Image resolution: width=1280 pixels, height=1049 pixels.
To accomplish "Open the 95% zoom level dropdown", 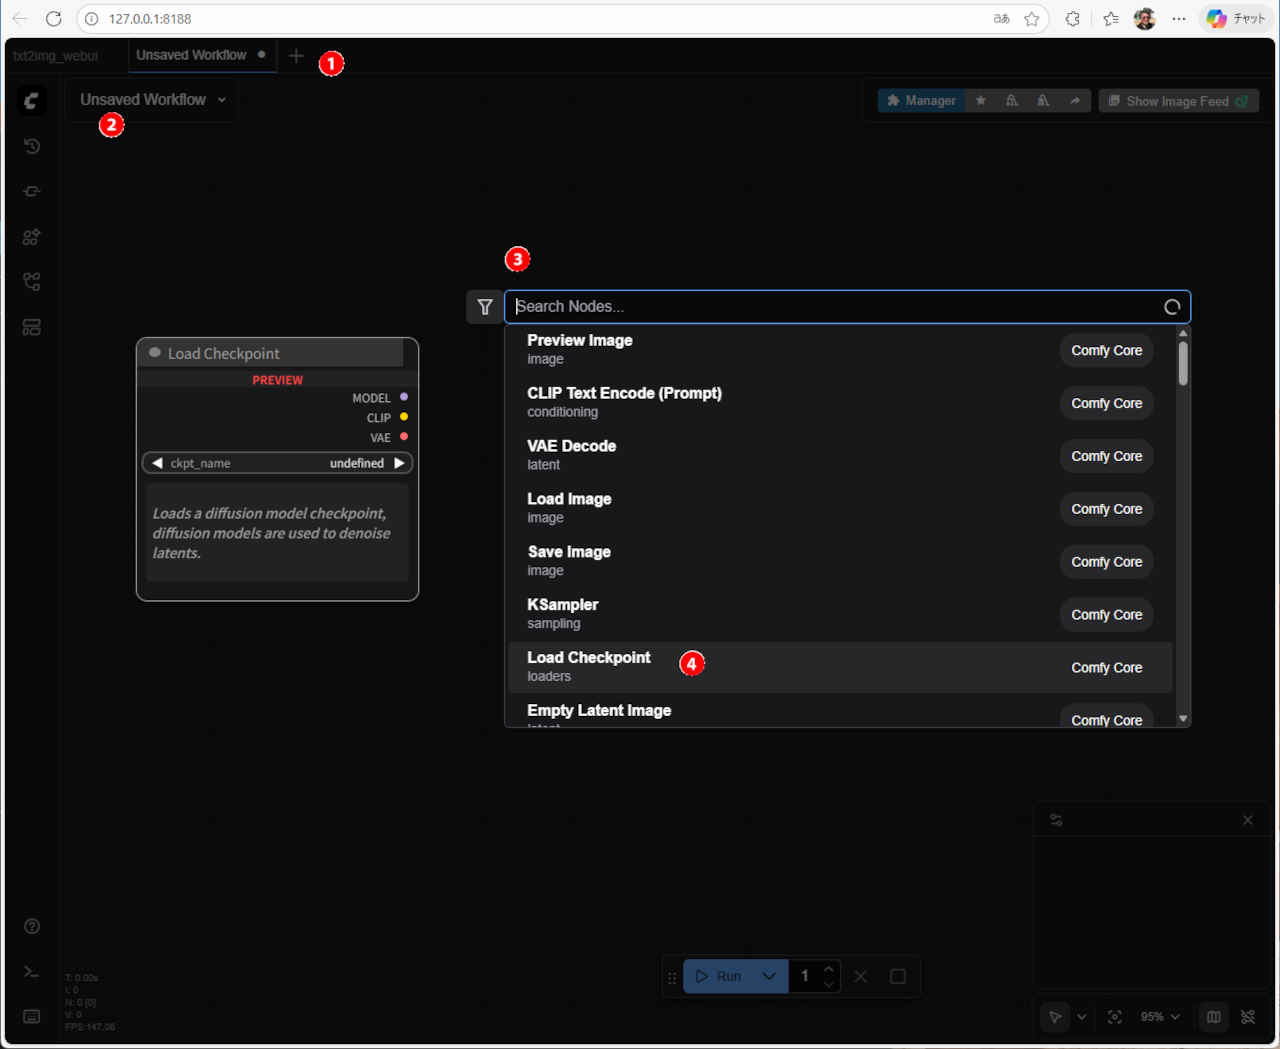I will coord(1160,1017).
